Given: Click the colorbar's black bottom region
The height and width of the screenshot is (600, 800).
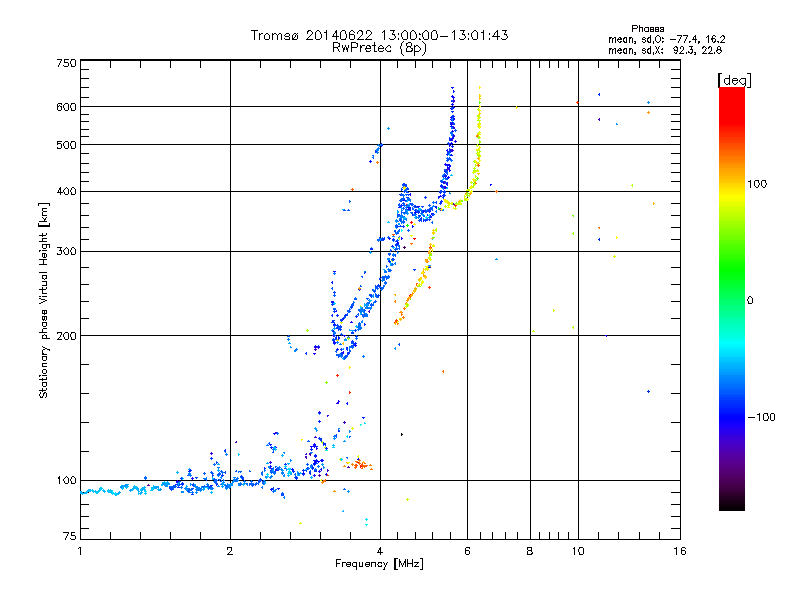Looking at the screenshot, I should (732, 503).
